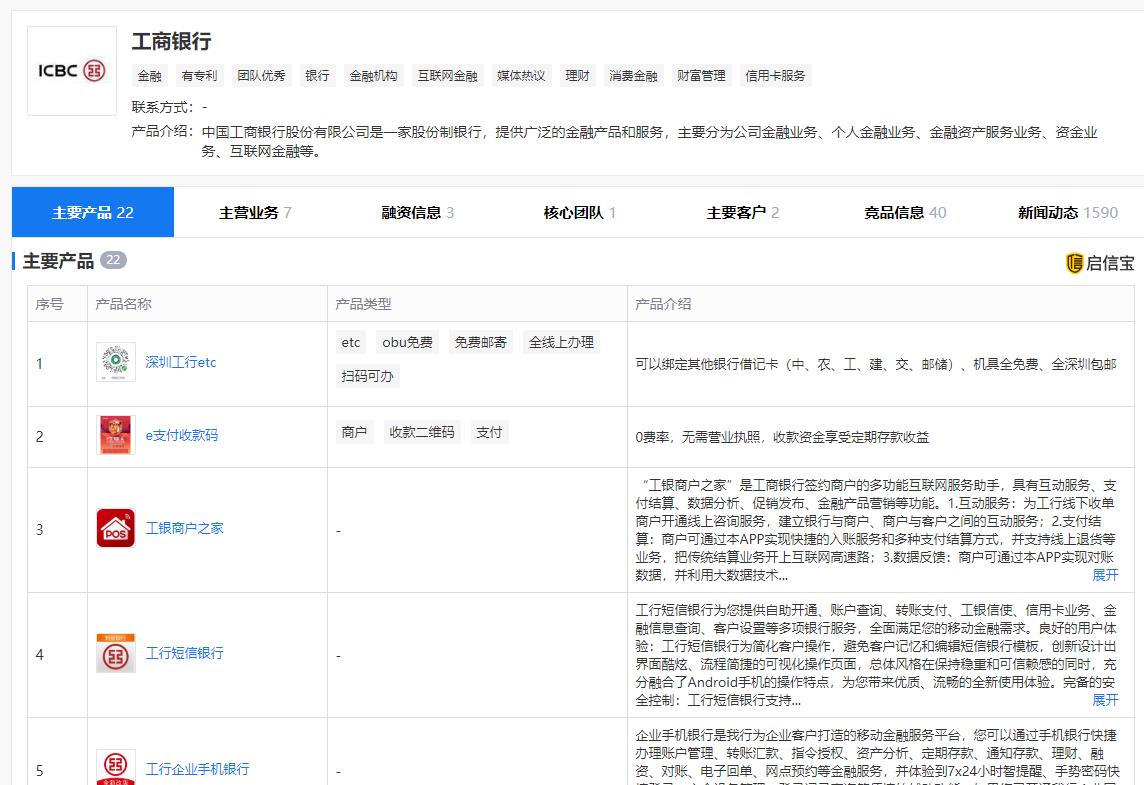Expand the 工银商户之家 description with 展开

tap(1105, 575)
